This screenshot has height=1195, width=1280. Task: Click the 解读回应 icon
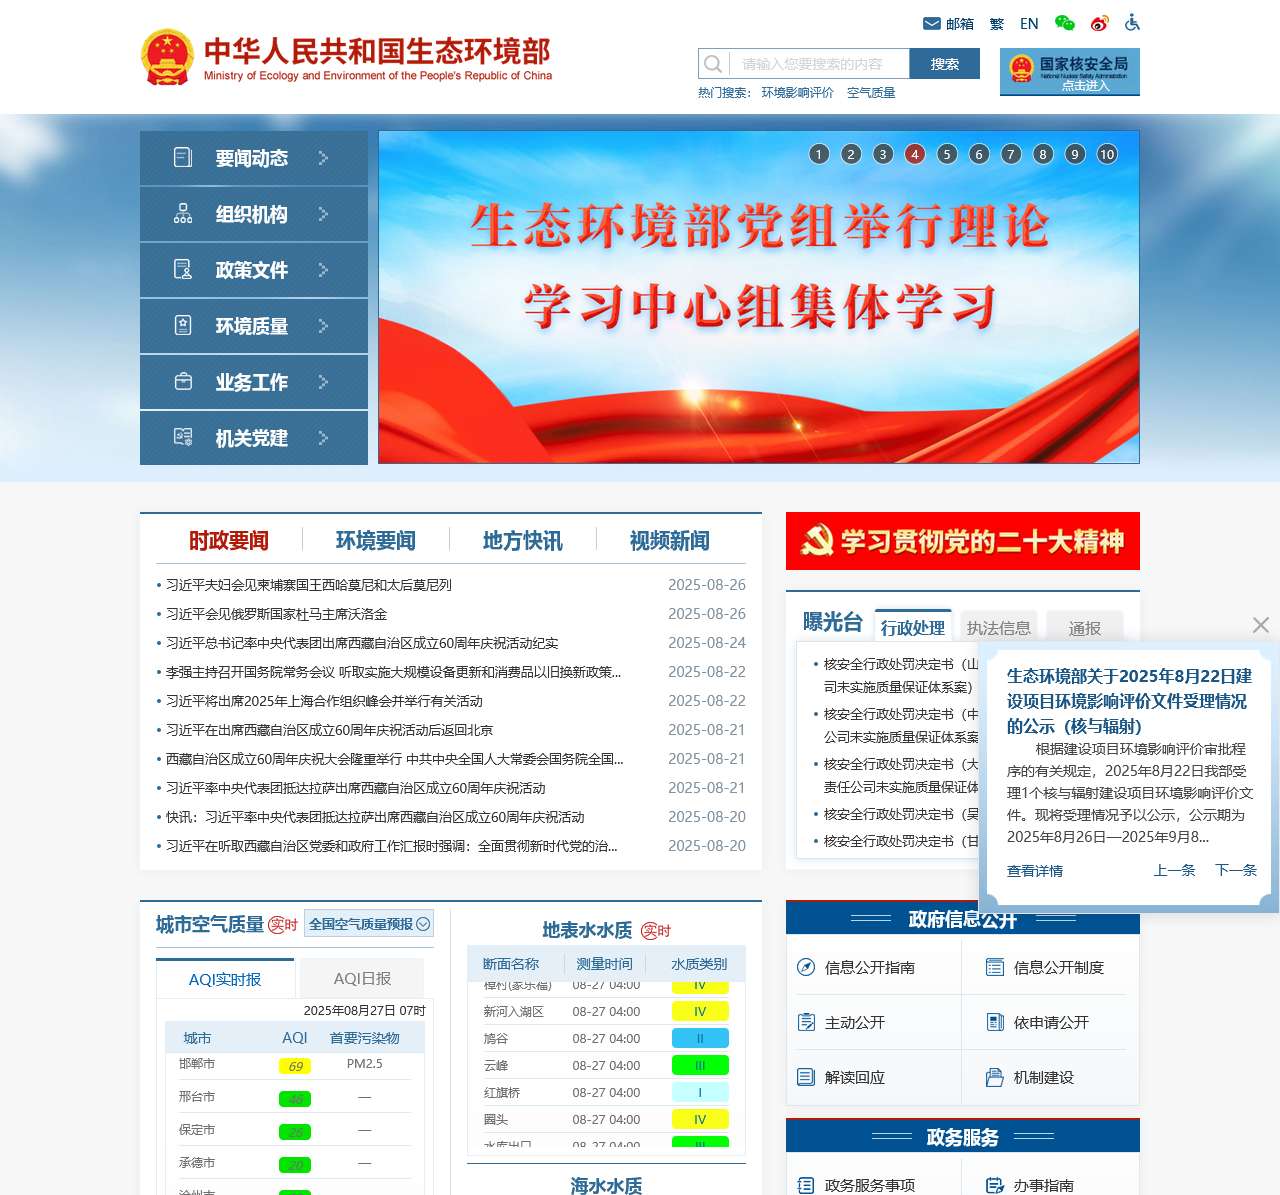click(x=806, y=1077)
